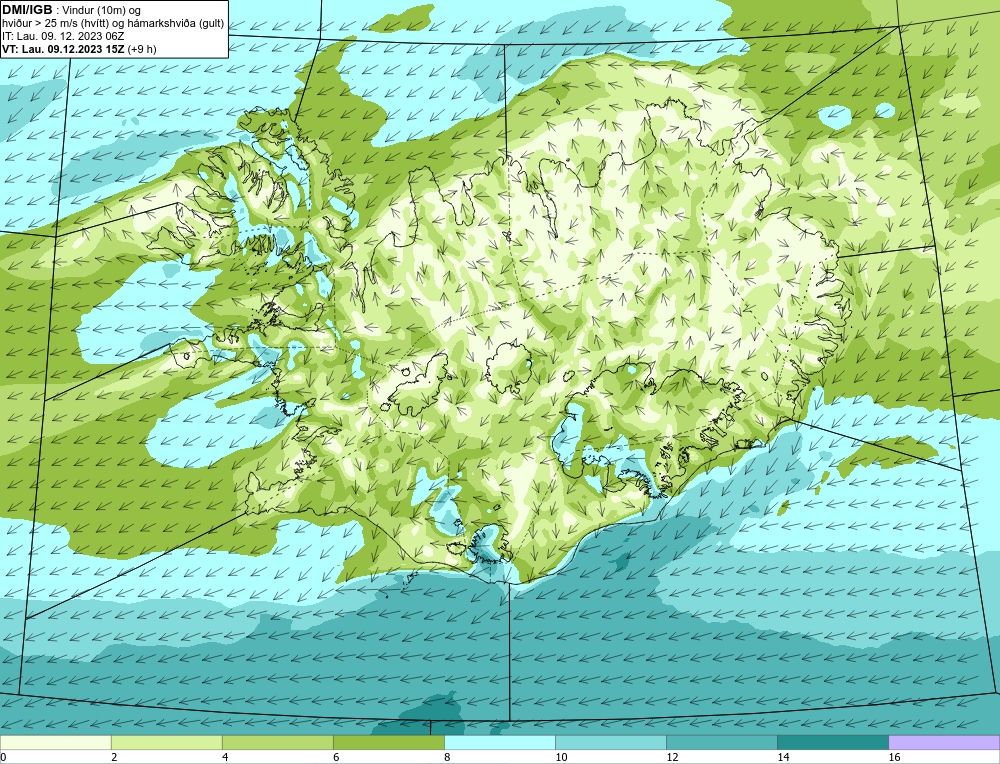Image resolution: width=1000 pixels, height=764 pixels.
Task: Click the 'VT: Lau. 09.12.2023 15Z' line
Action: (x=63, y=49)
